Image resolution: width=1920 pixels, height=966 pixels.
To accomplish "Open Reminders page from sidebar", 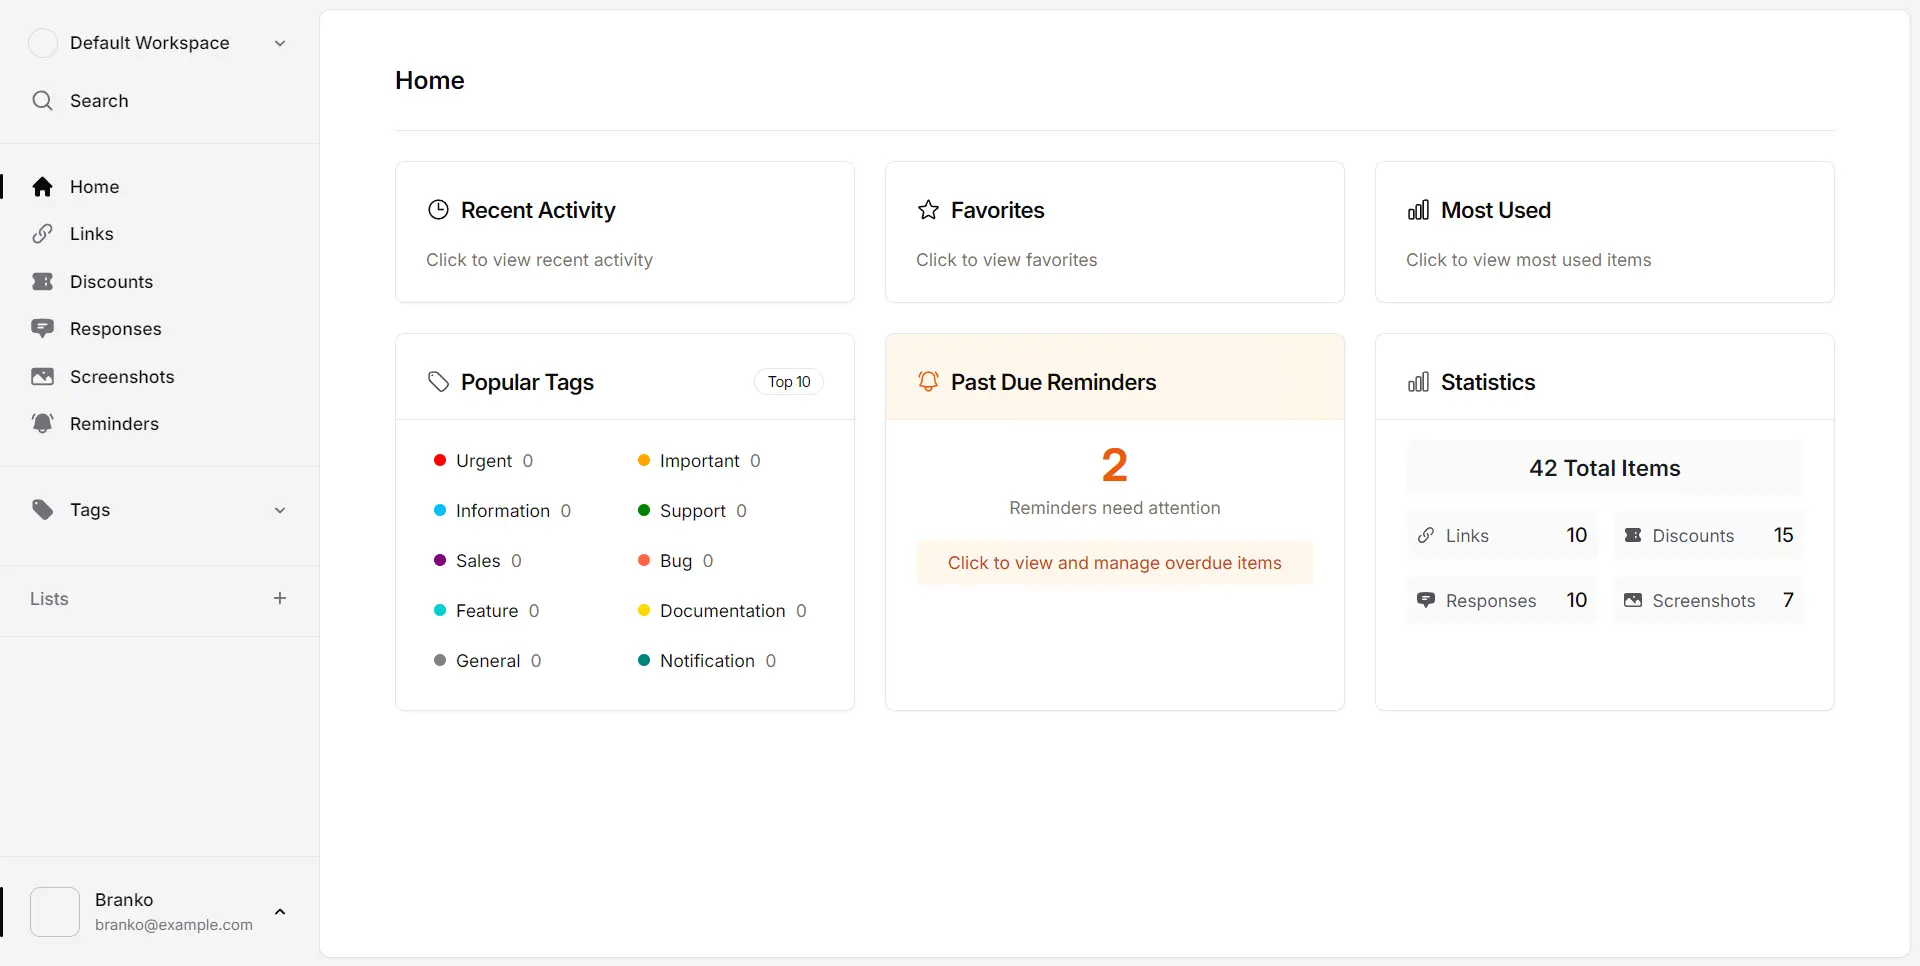I will [x=114, y=424].
